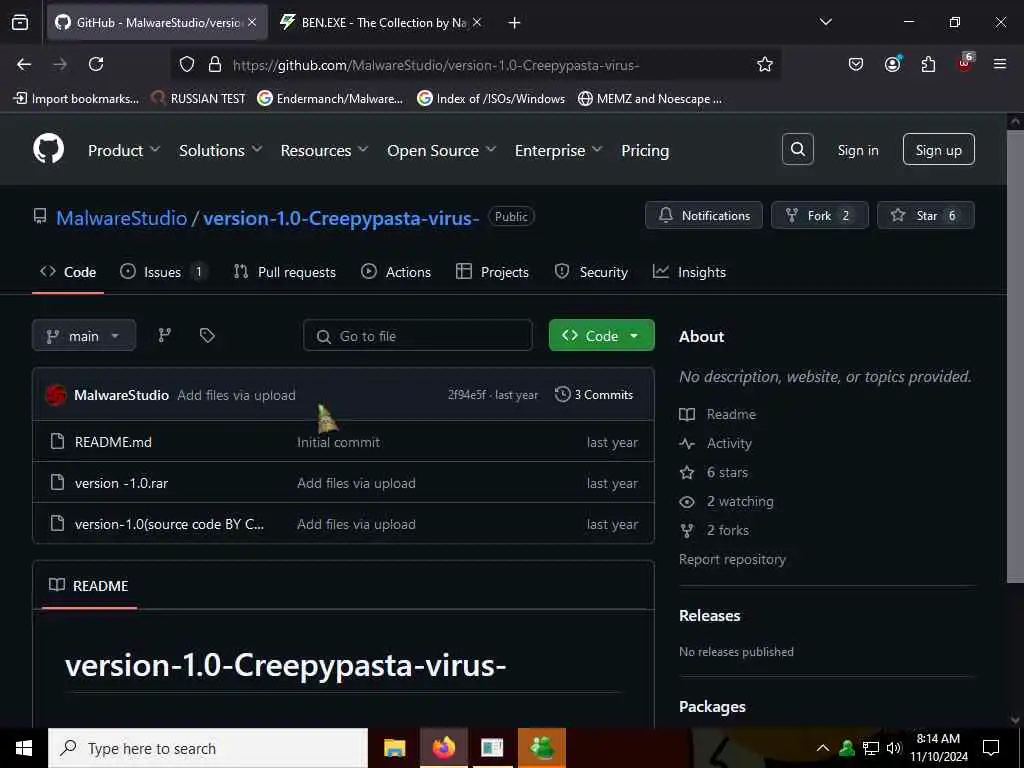
Task: Click the README.md file icon
Action: click(57, 441)
